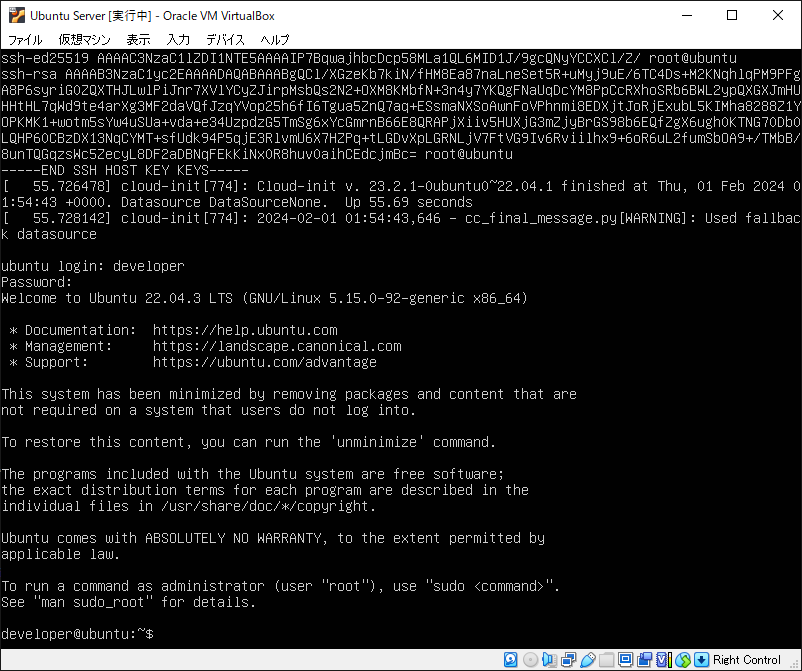Image resolution: width=802 pixels, height=671 pixels.
Task: Click the "* Documentation:" label
Action: pyautogui.click(x=73, y=330)
